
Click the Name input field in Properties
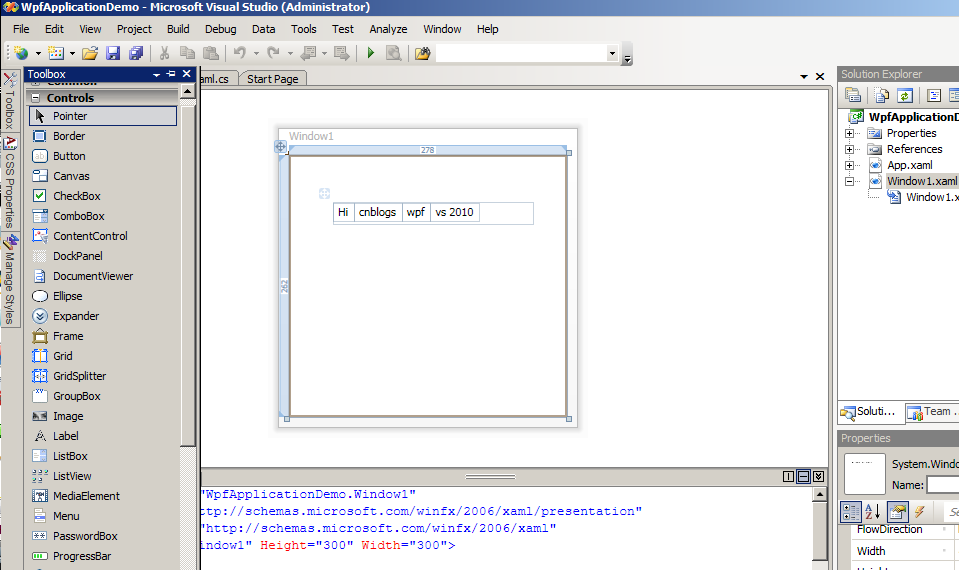[943, 484]
